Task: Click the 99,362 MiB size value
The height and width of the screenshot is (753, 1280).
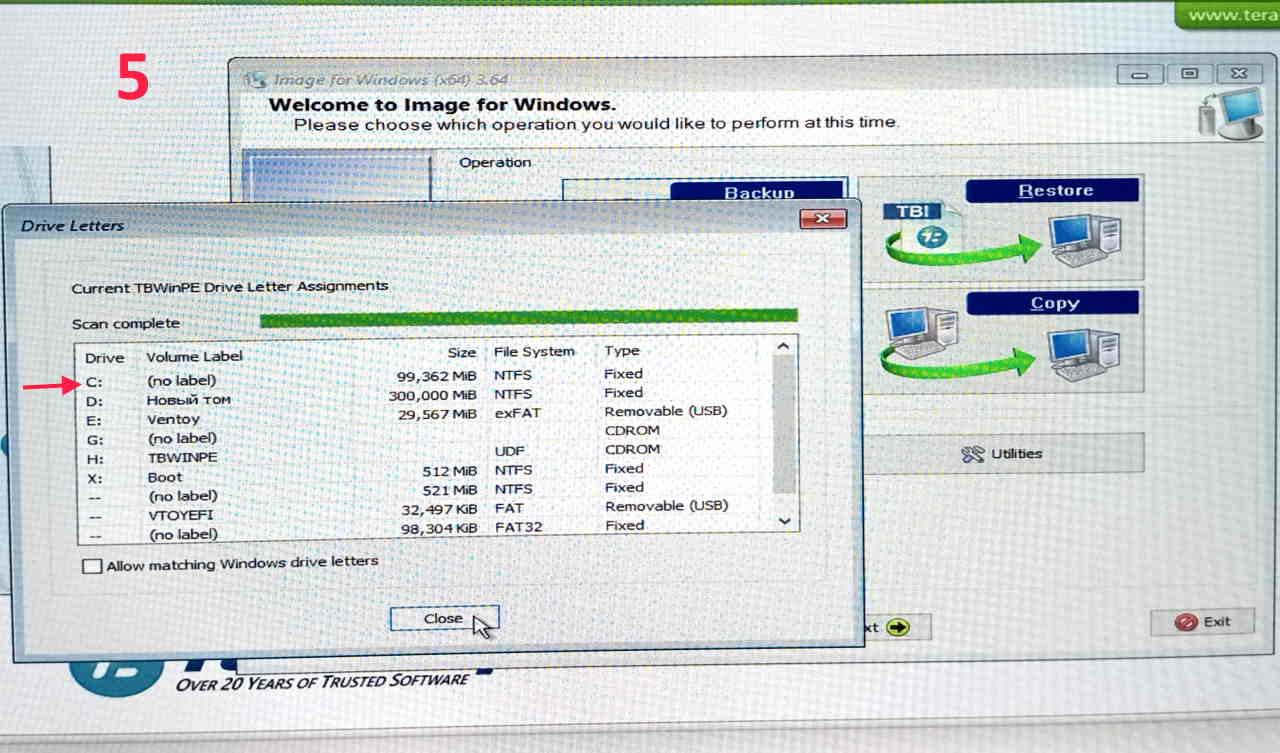Action: coord(436,377)
